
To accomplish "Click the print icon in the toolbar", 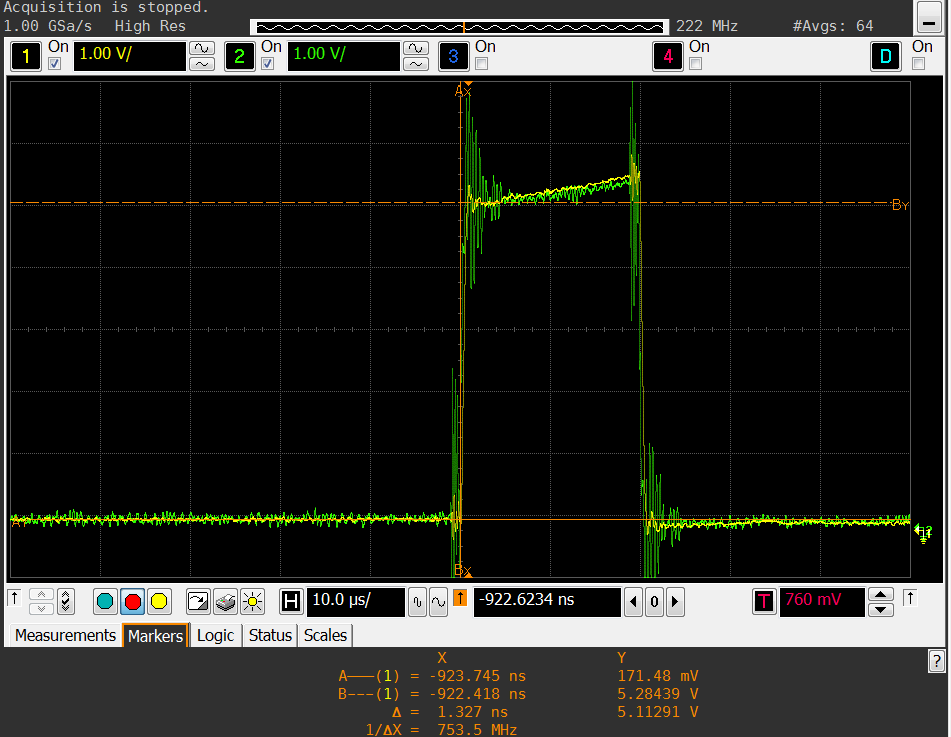I will click(x=225, y=601).
